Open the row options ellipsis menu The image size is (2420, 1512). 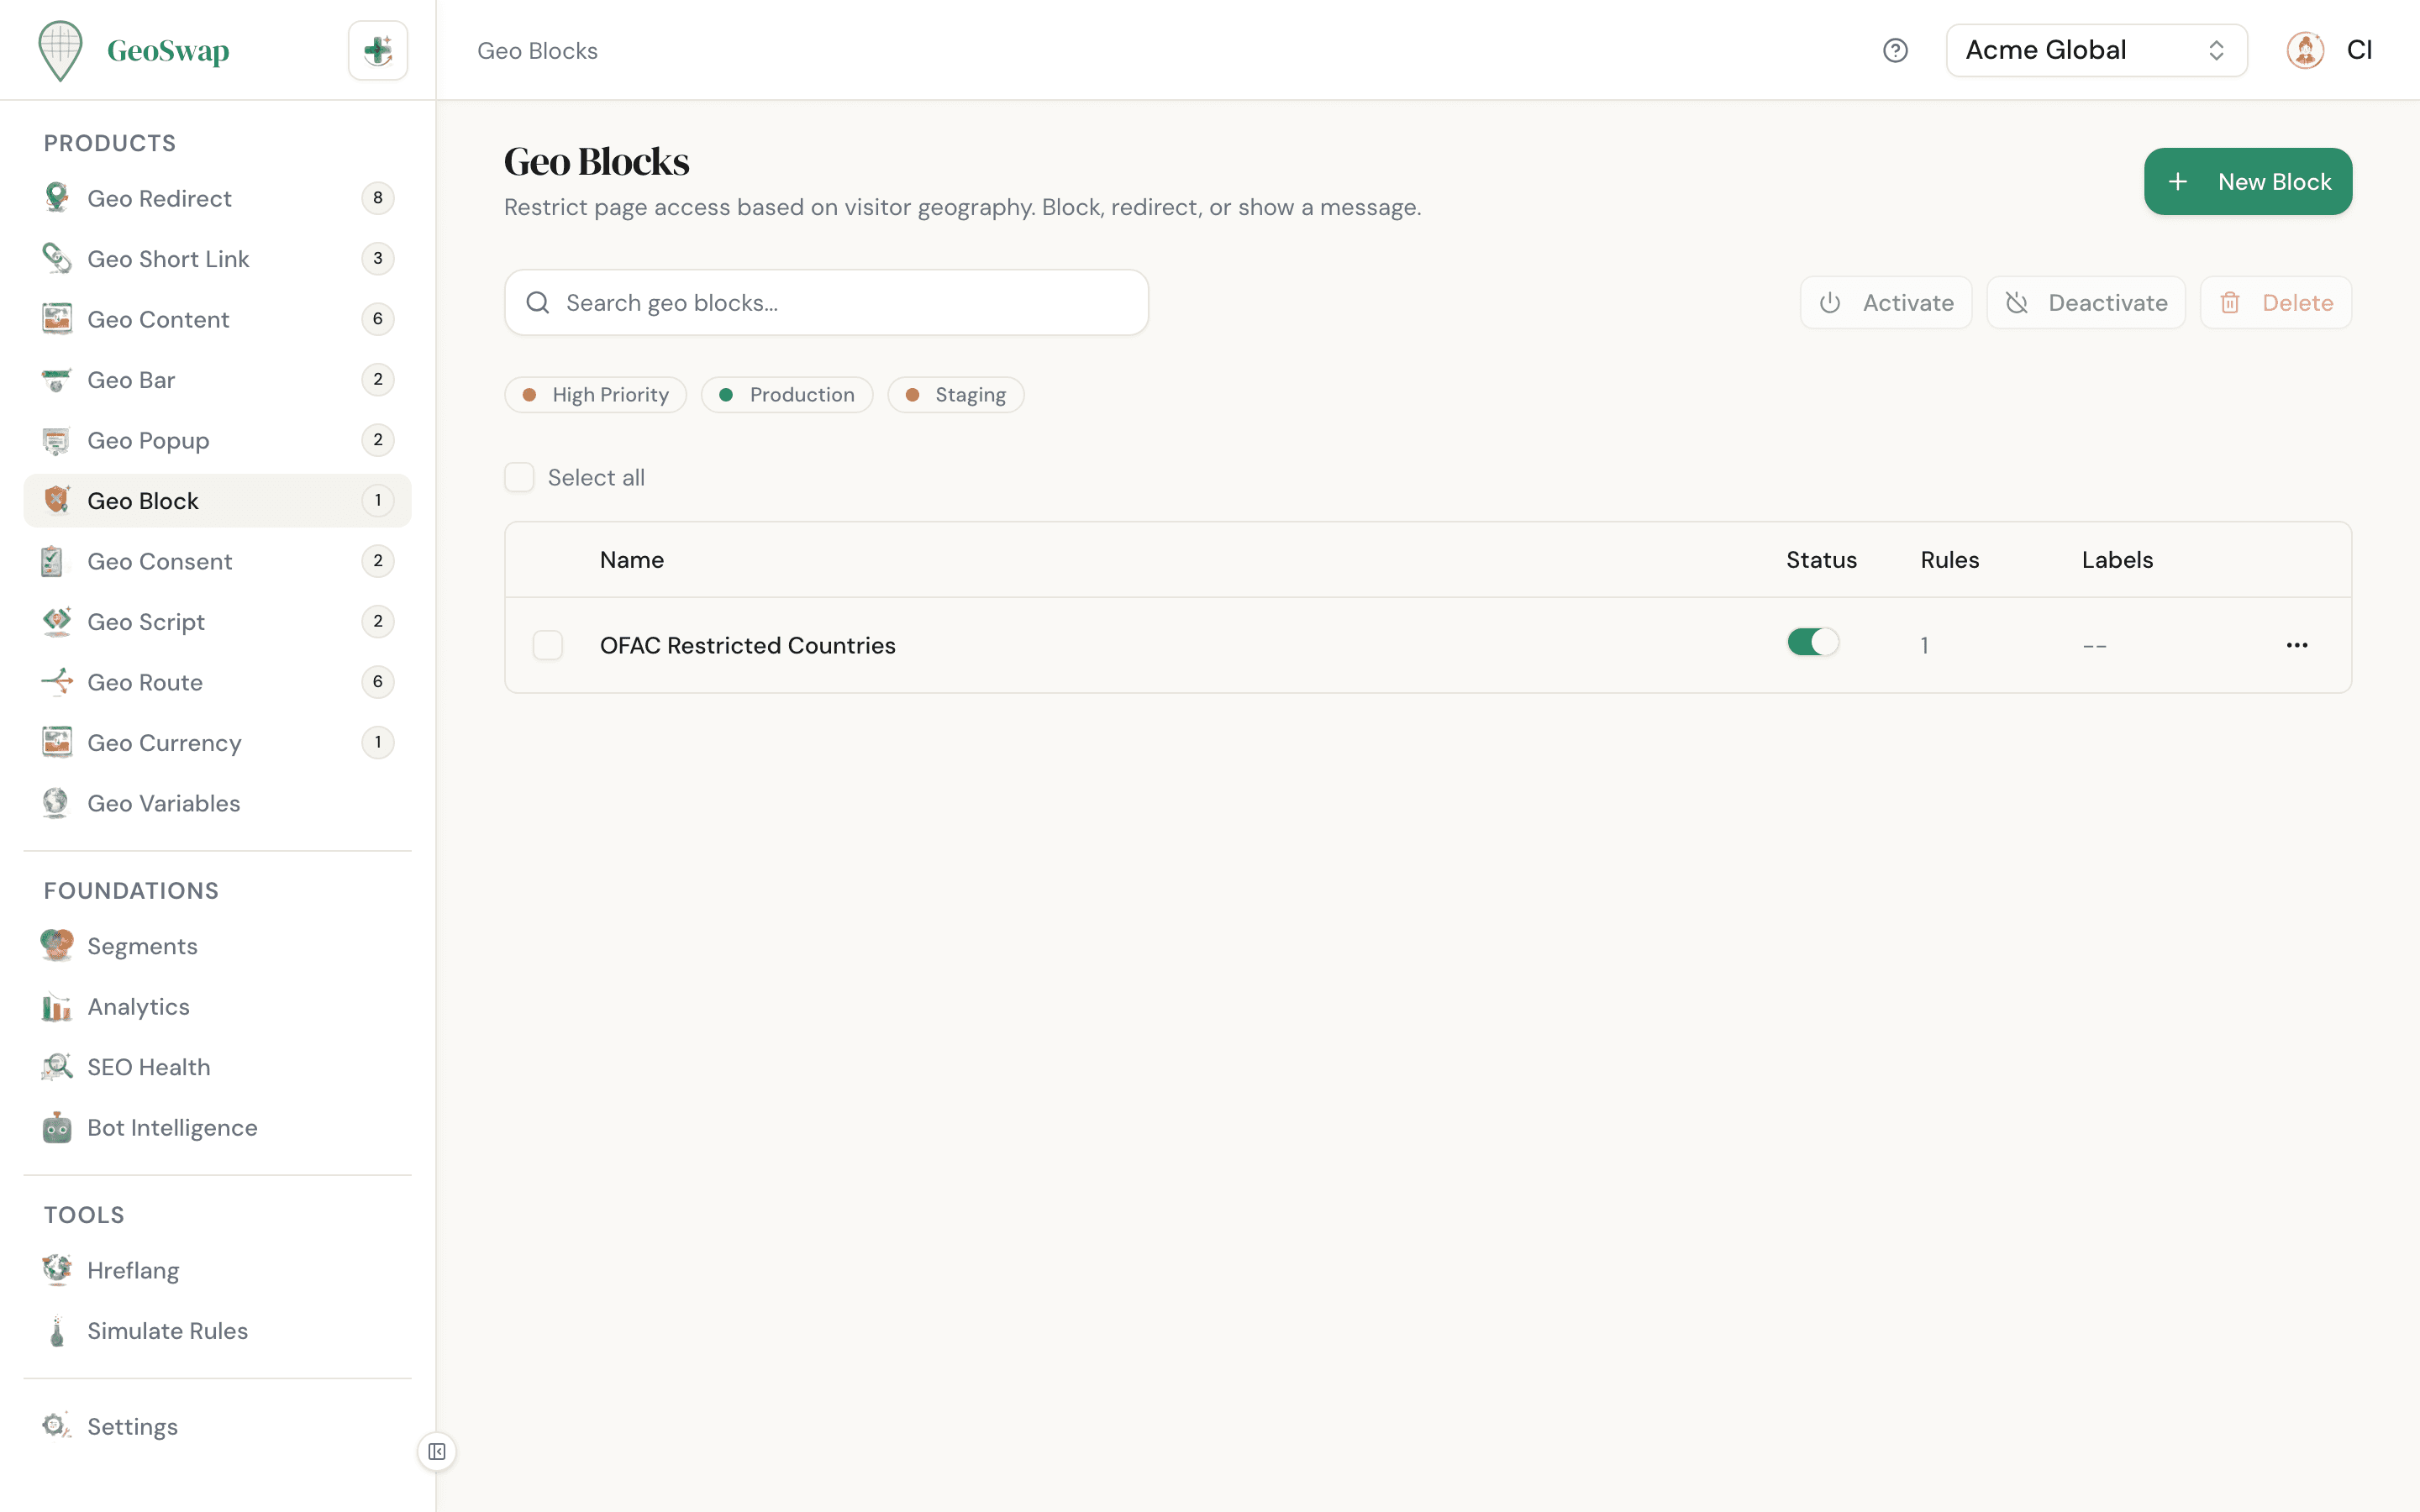(2297, 645)
